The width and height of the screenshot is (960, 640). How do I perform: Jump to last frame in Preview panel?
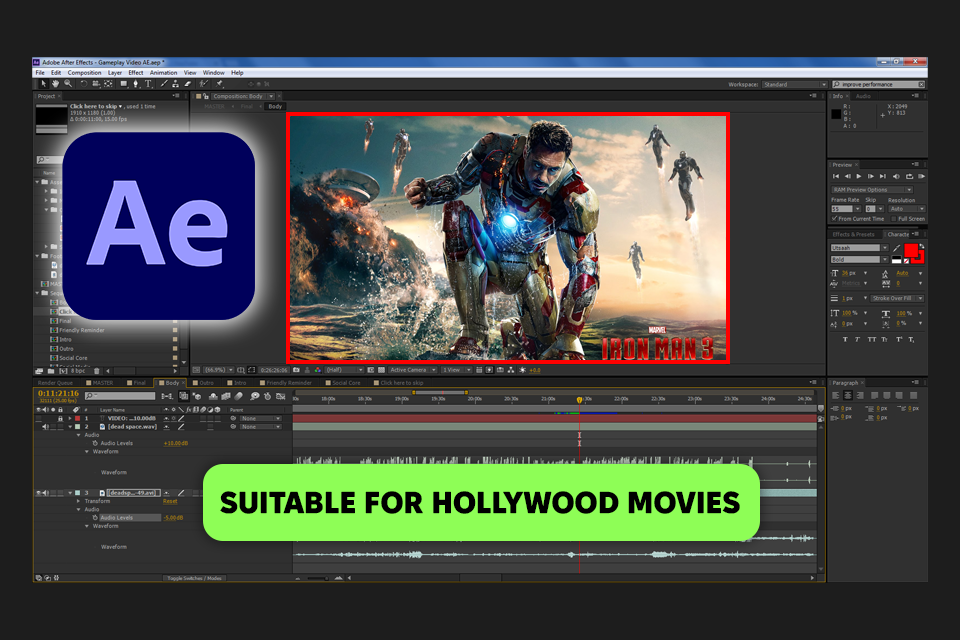pyautogui.click(x=883, y=176)
